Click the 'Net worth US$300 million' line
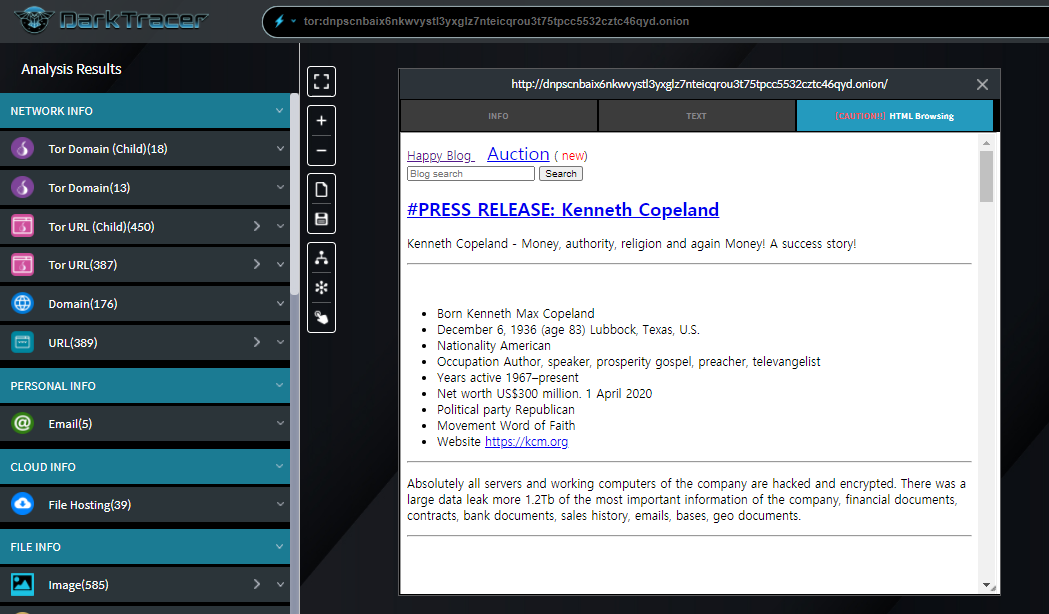The height and width of the screenshot is (614, 1049). [x=545, y=393]
